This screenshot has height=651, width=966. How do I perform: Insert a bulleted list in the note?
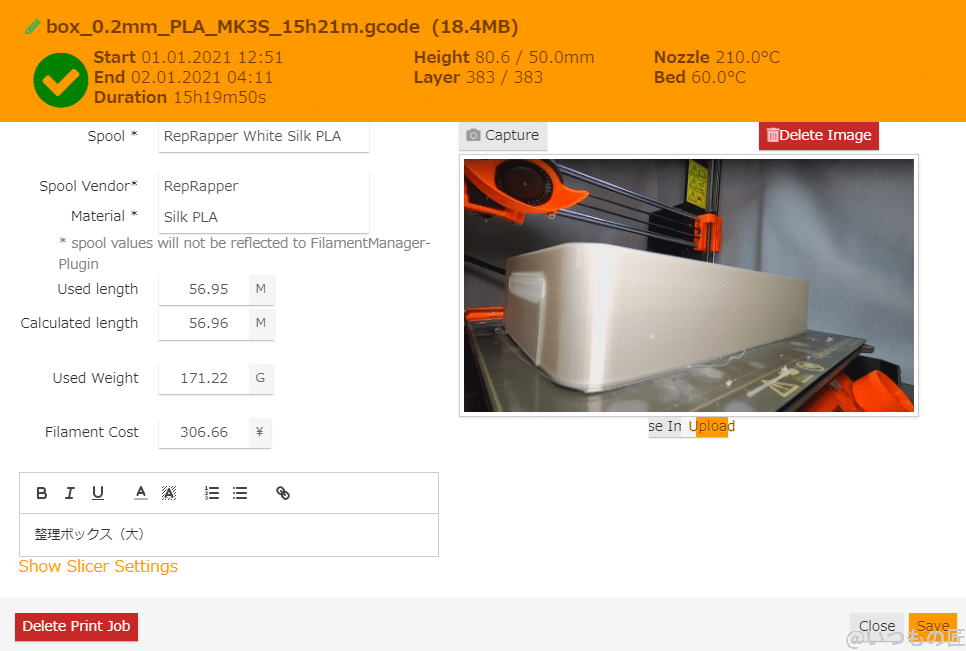240,493
